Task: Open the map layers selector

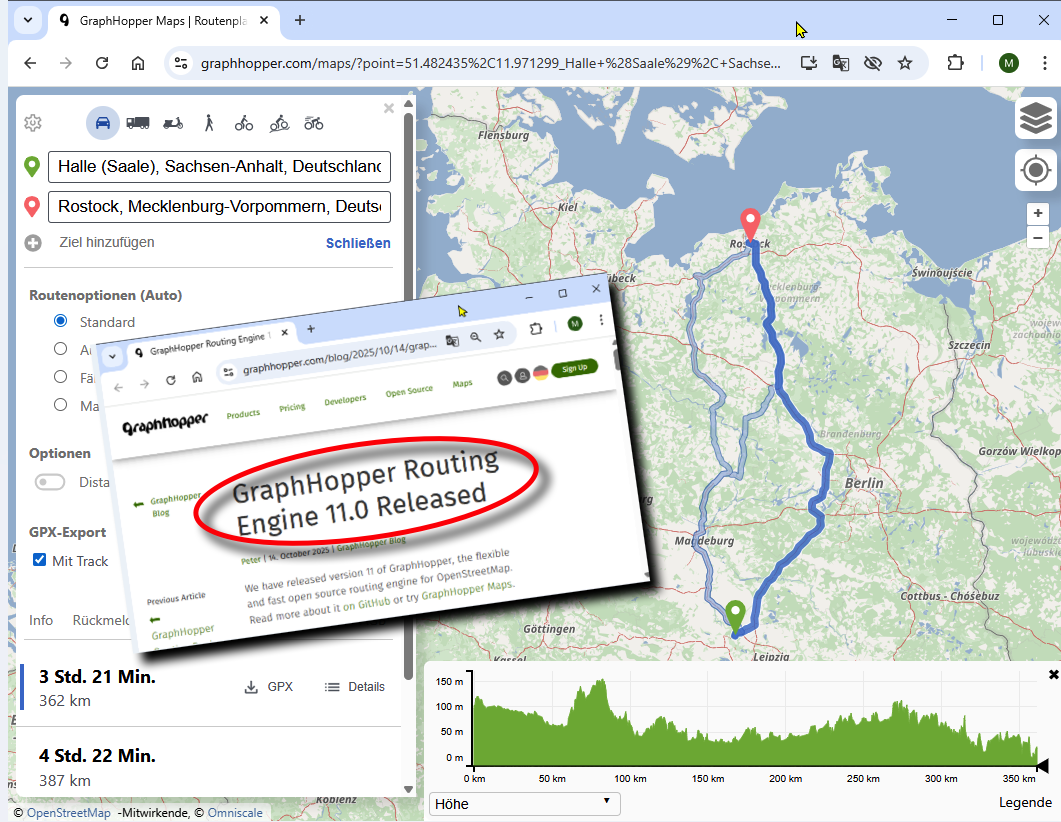Action: click(1036, 119)
